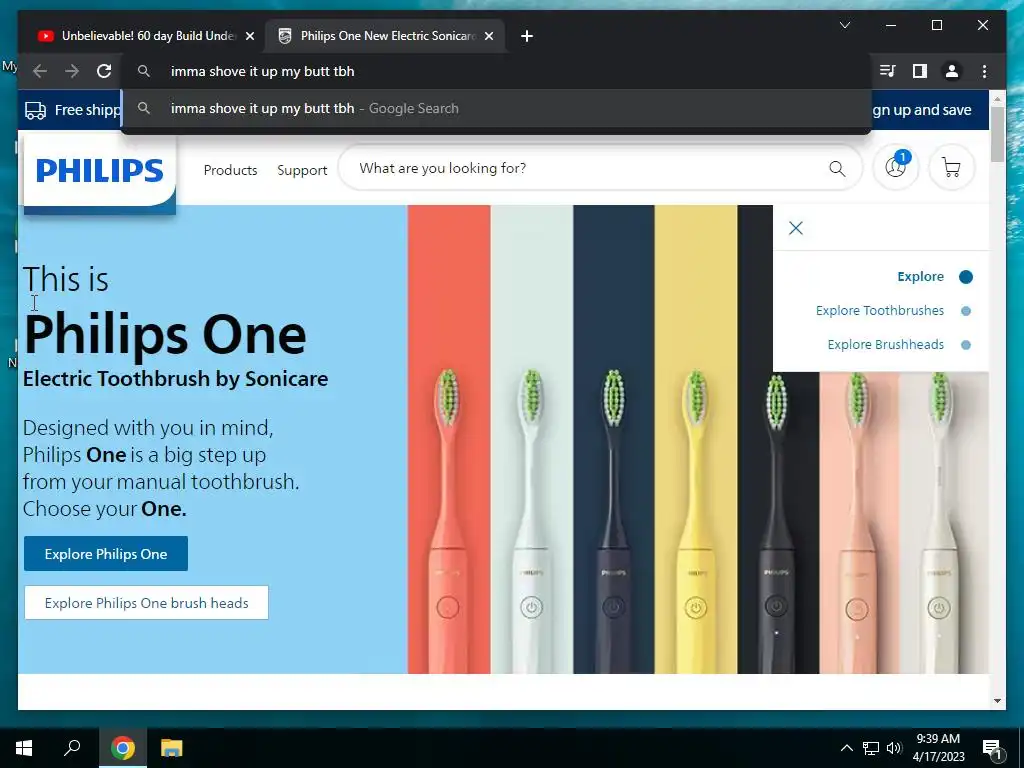Screen dimensions: 1024x768
Task: Click the site search magnifier icon
Action: coord(837,168)
